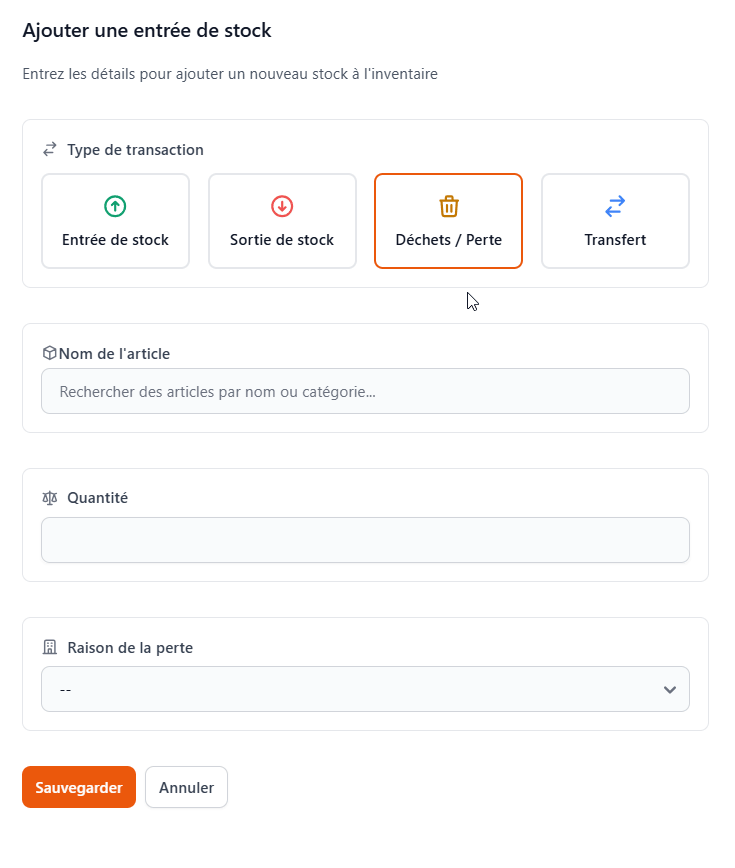Screen dimensions: 735x868
Task: Cancel with the Annuler button
Action: tap(186, 787)
